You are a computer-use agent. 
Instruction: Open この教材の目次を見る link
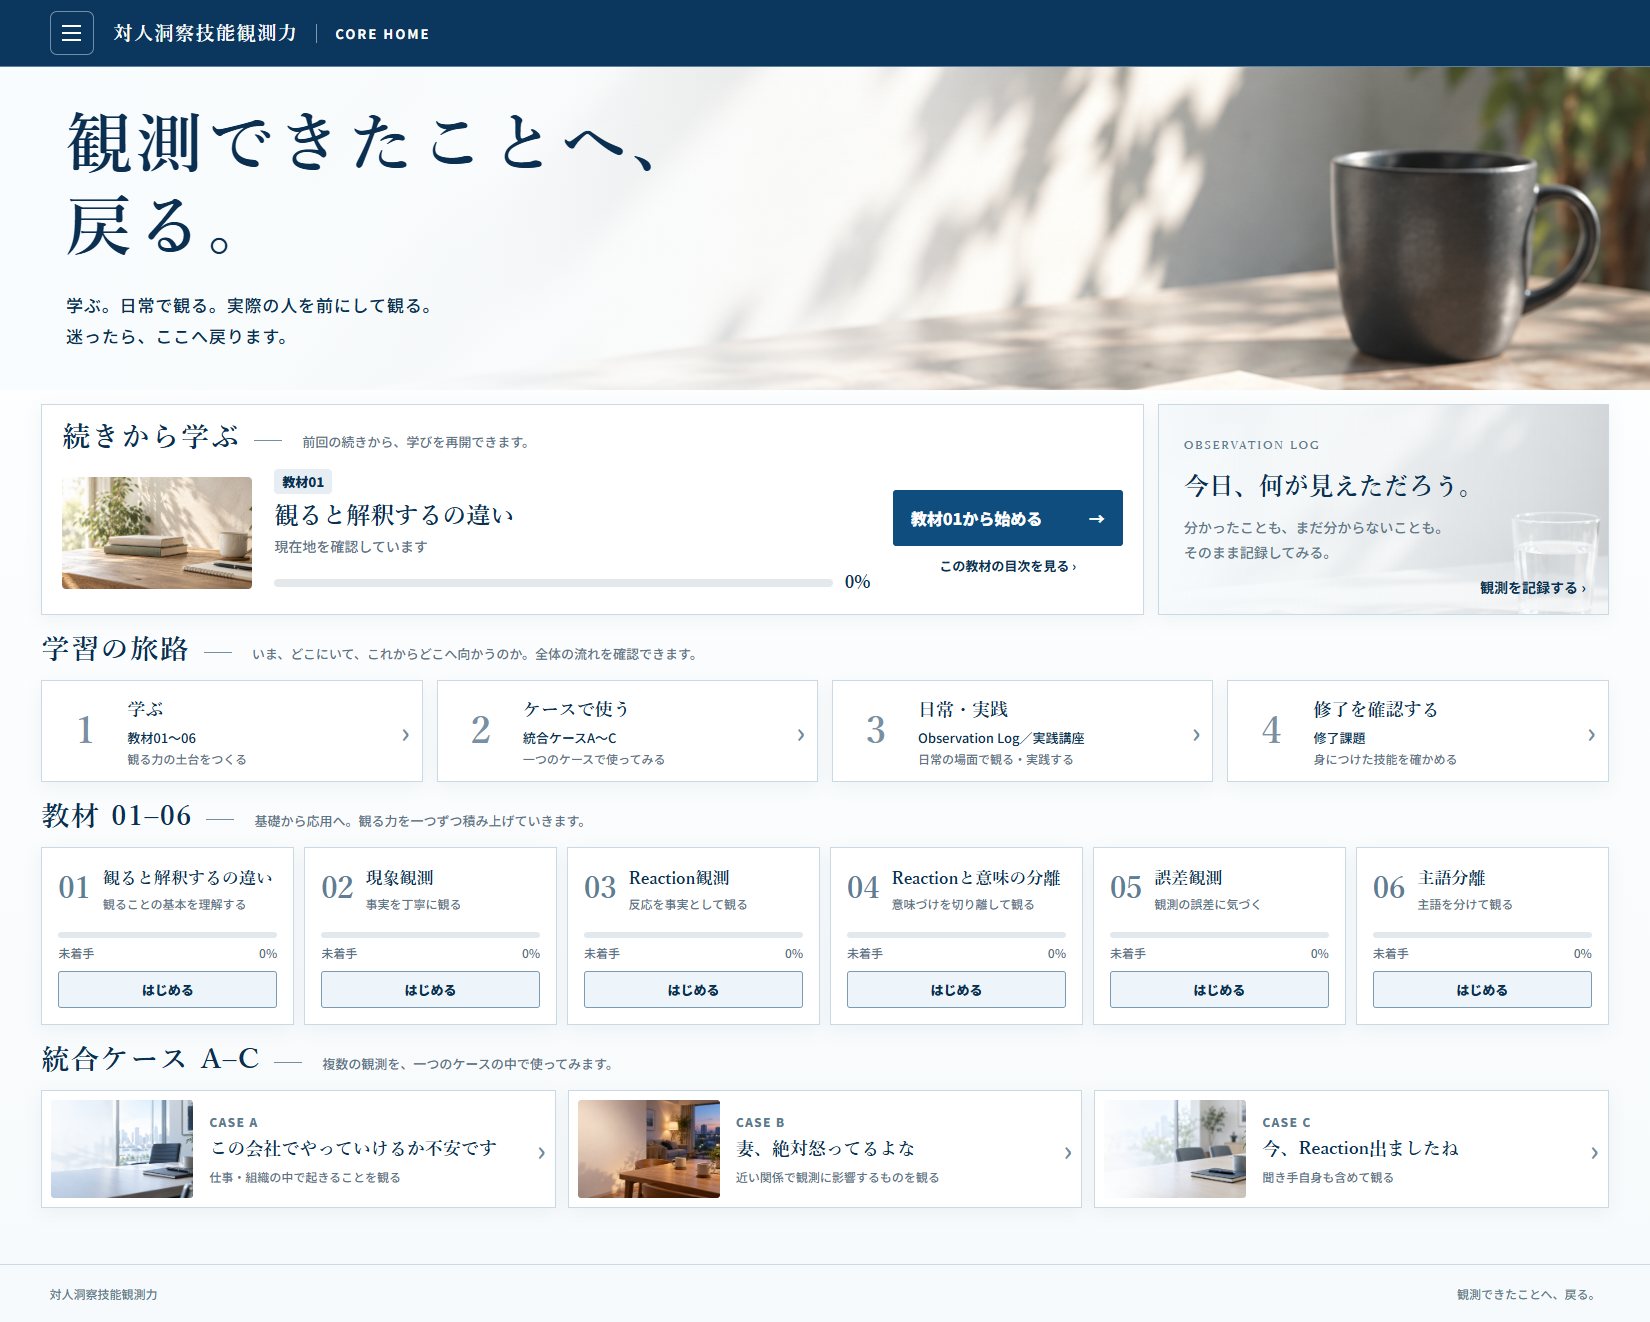[x=1007, y=566]
